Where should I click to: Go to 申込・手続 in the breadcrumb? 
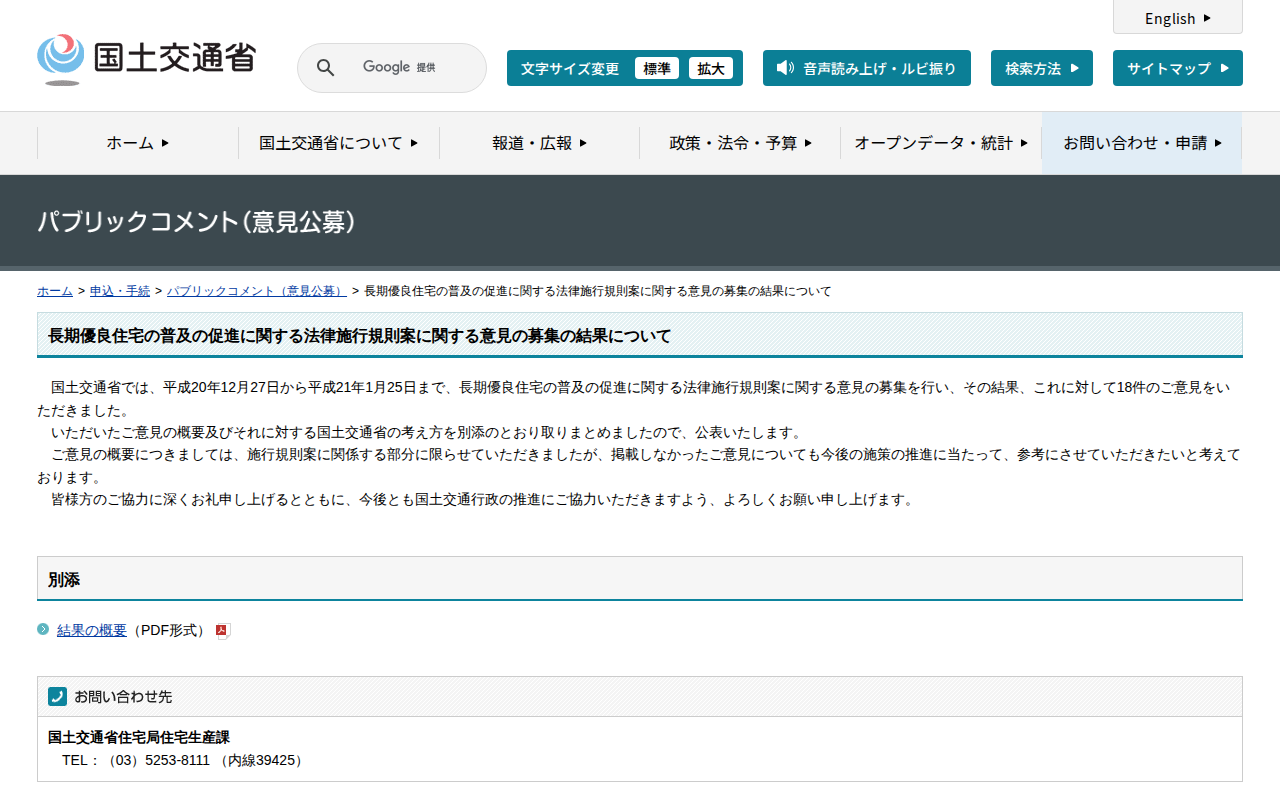120,291
